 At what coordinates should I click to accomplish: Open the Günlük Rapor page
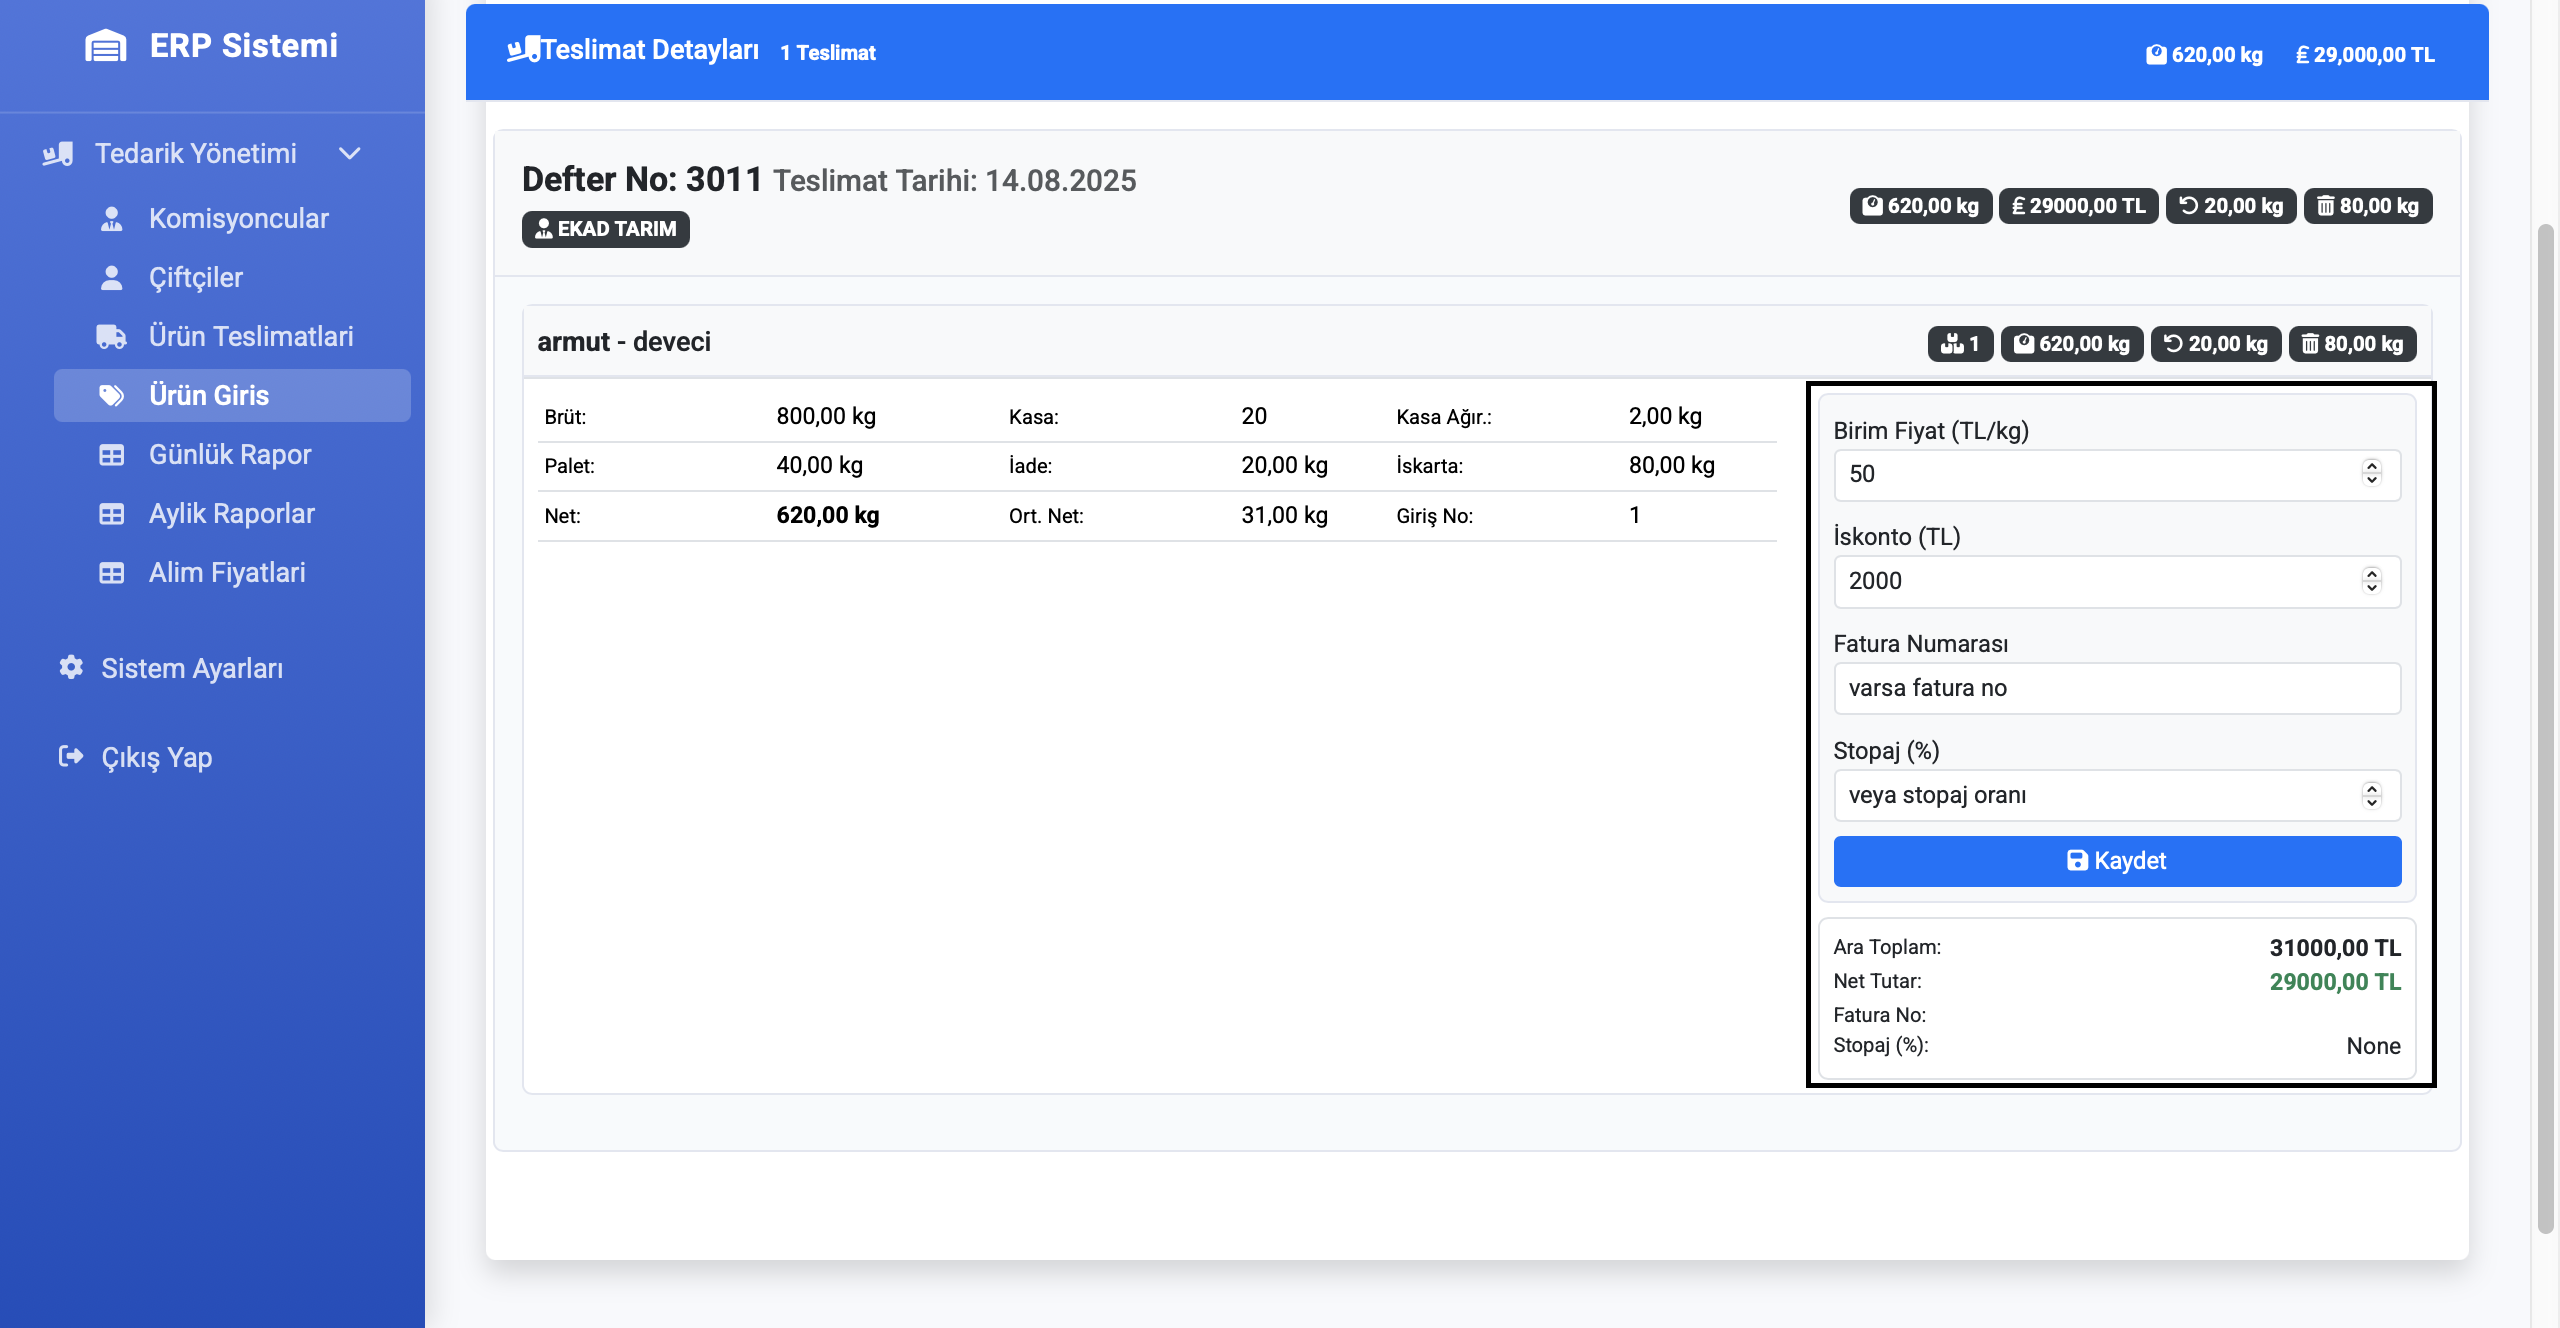230,455
